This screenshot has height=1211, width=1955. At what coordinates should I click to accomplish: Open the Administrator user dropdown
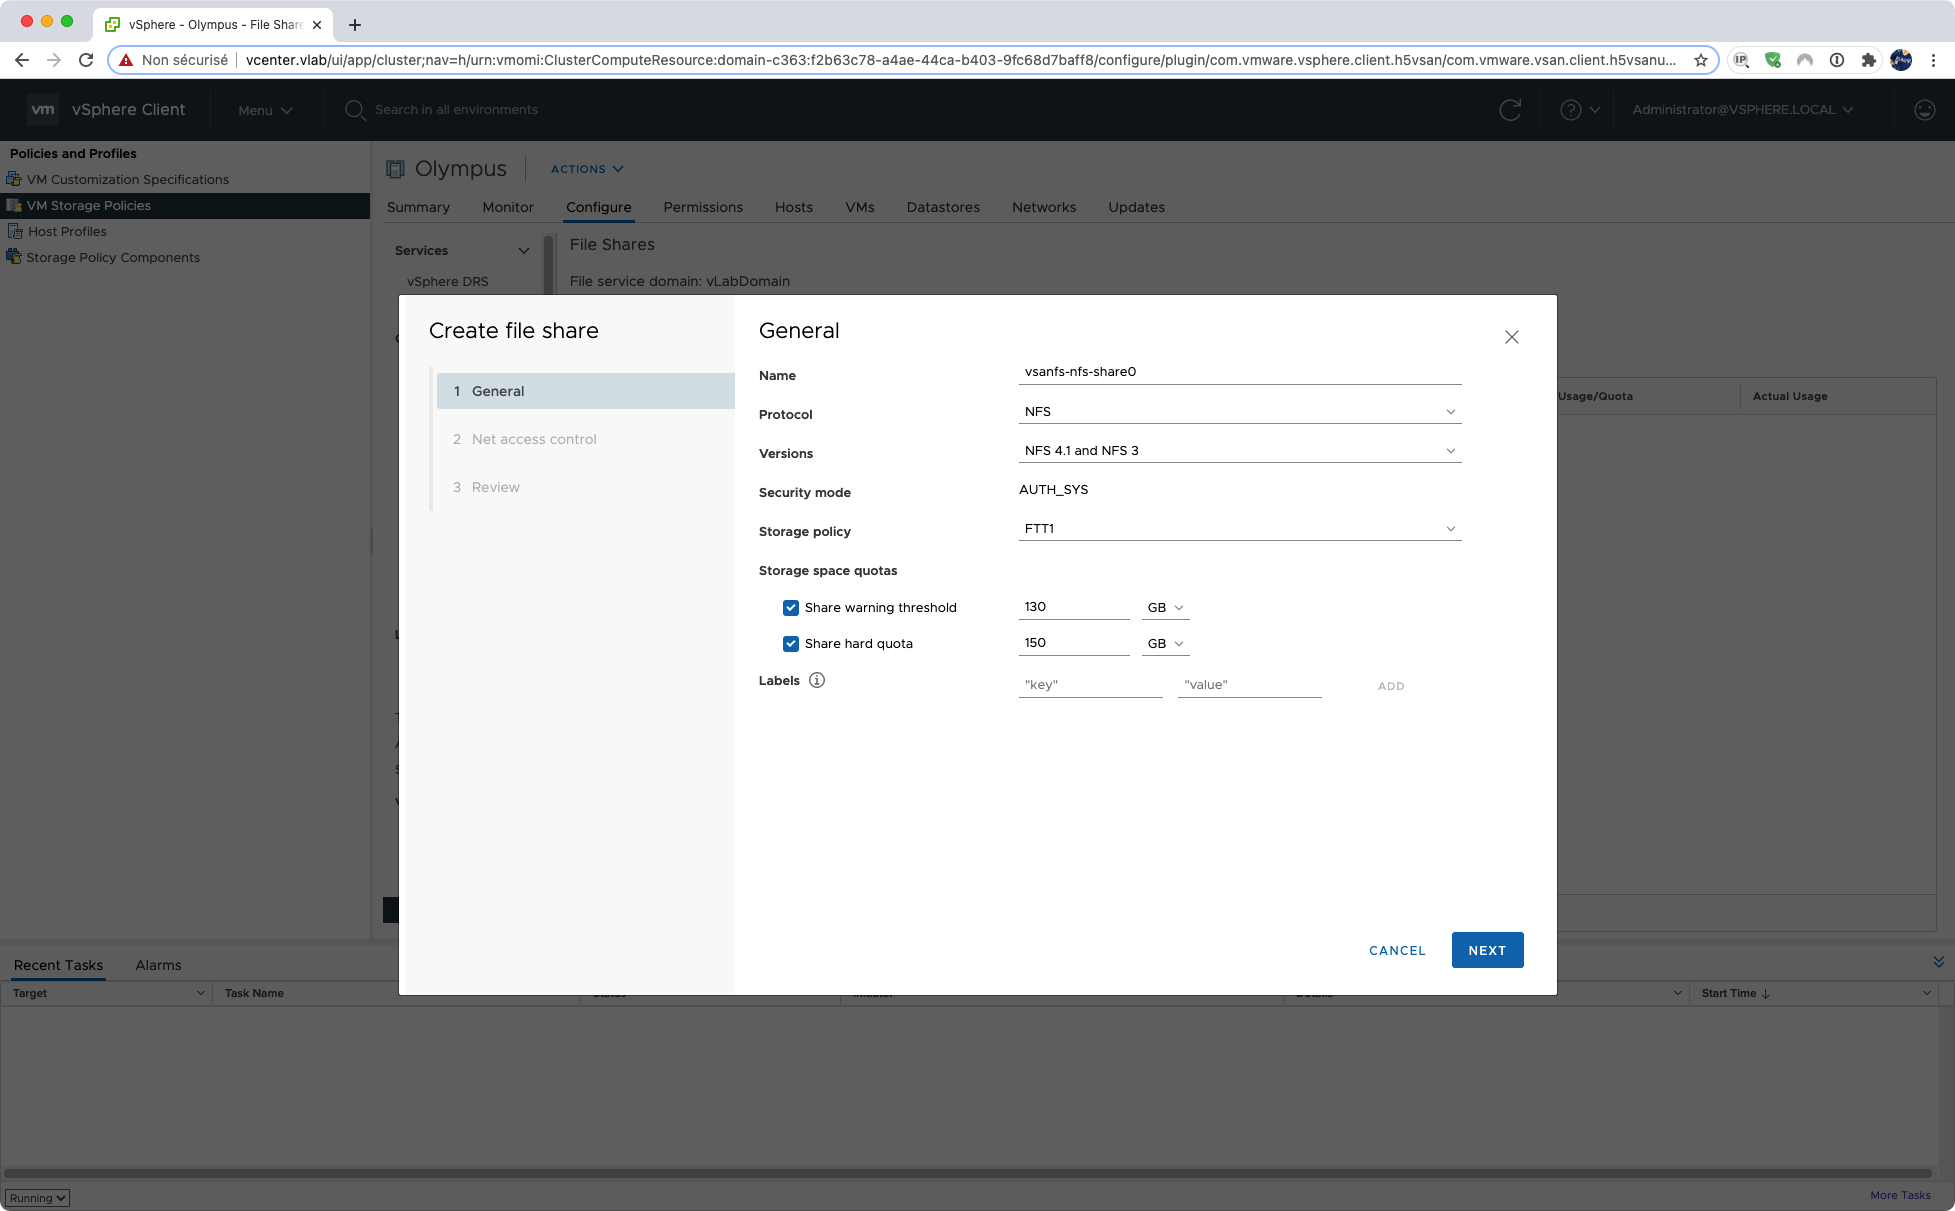[1743, 110]
